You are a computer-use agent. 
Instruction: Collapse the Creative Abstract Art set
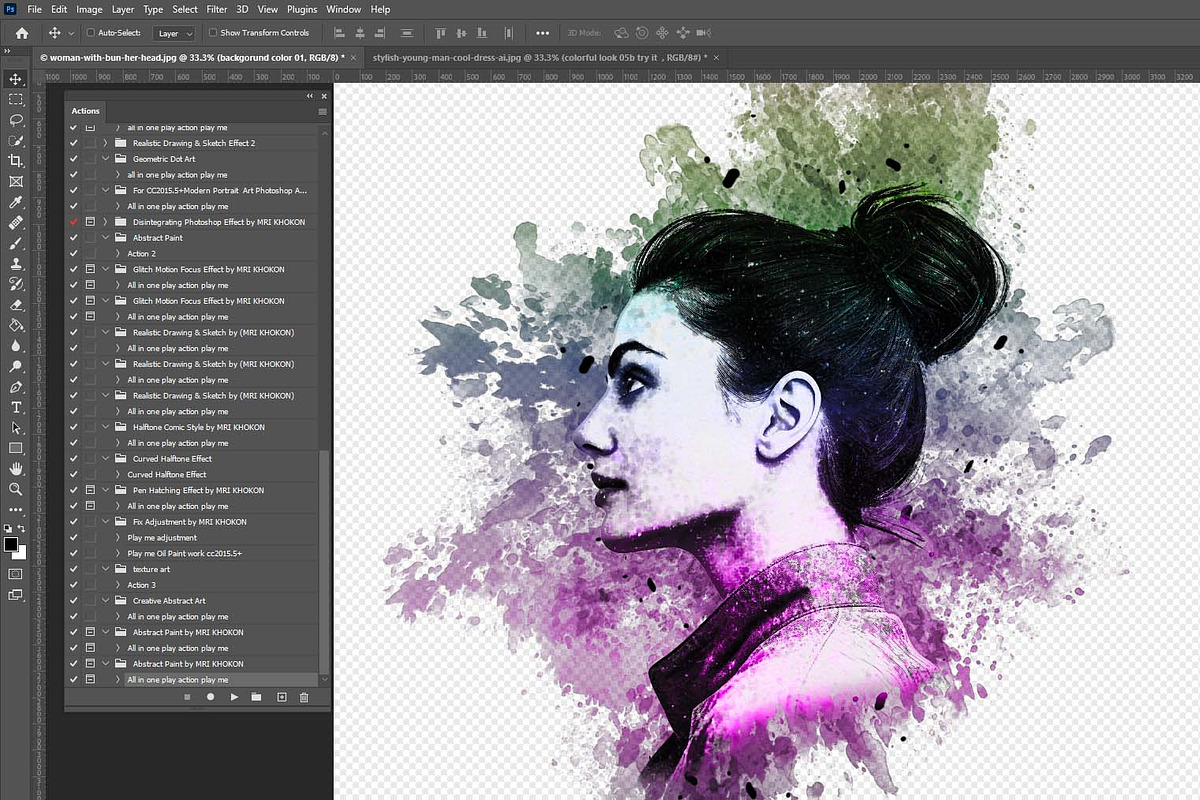click(x=106, y=601)
